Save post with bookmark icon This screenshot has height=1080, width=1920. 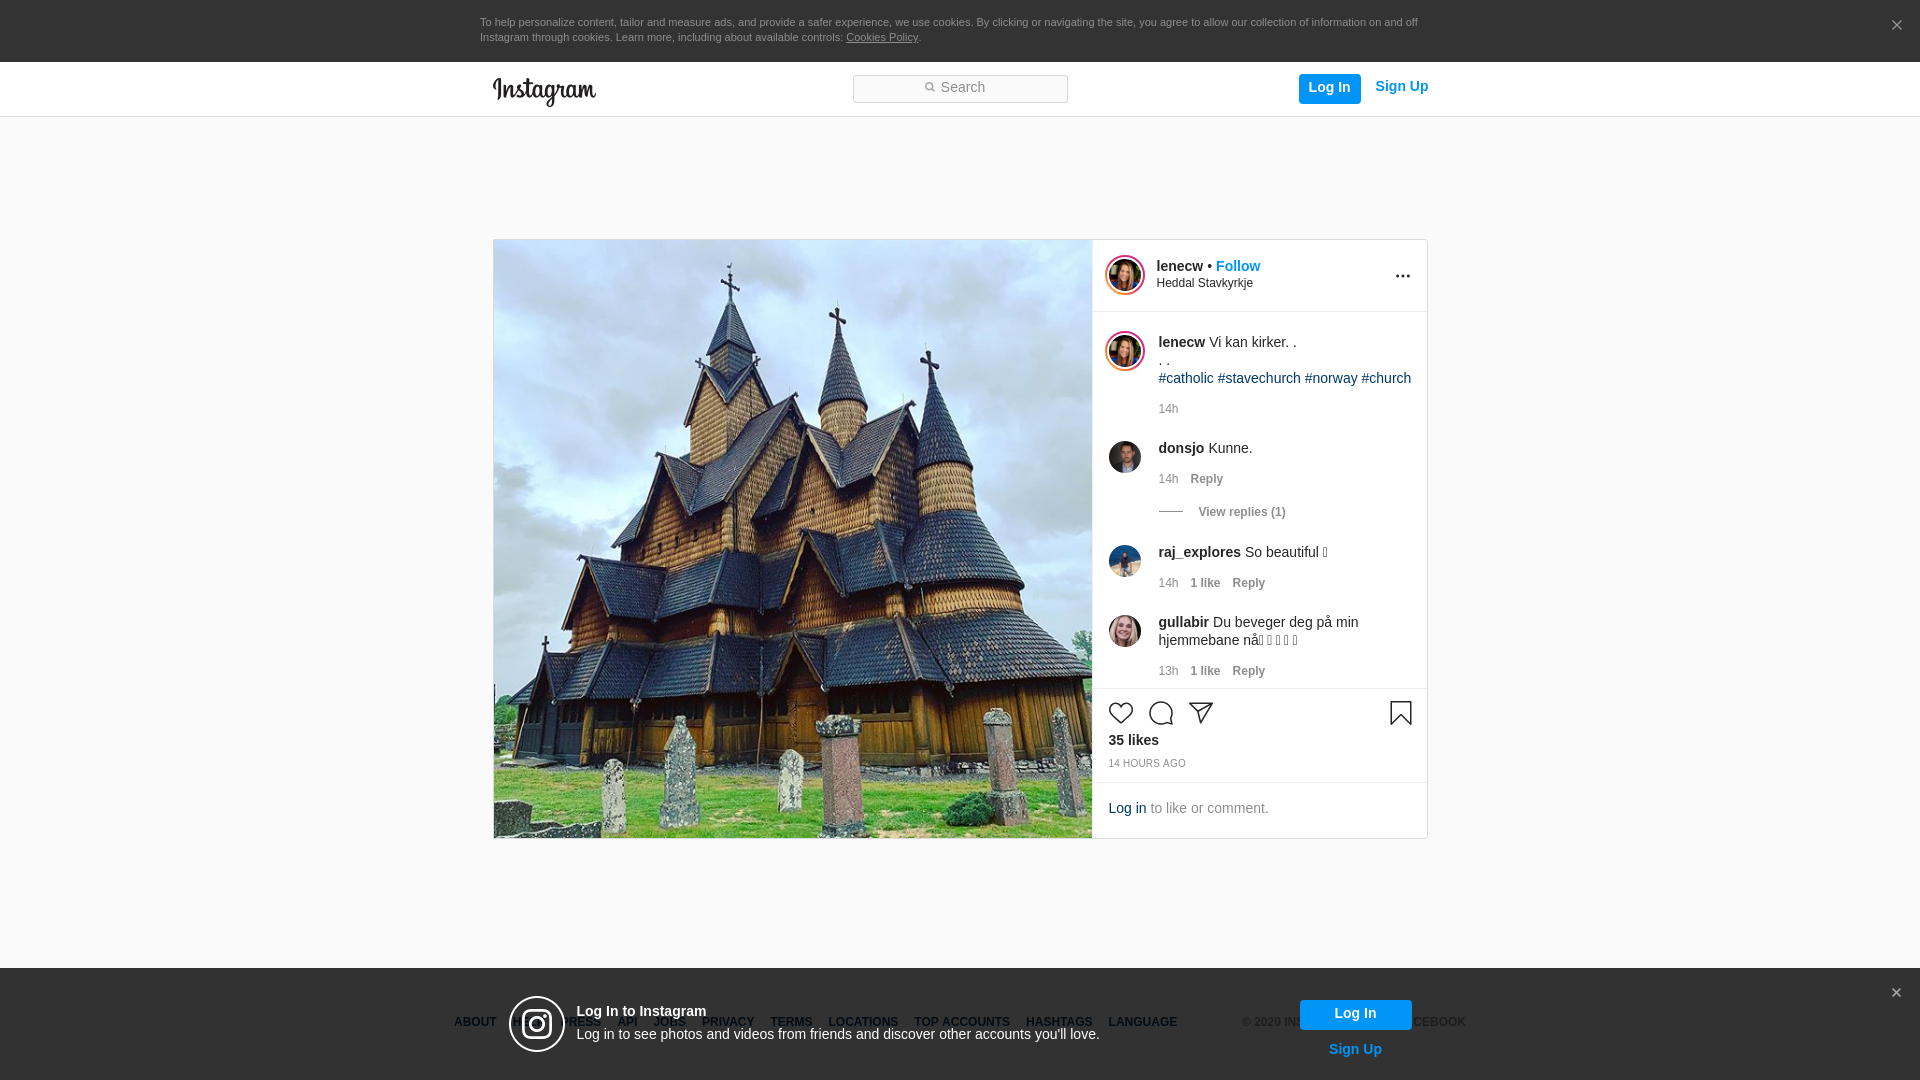tap(1400, 713)
